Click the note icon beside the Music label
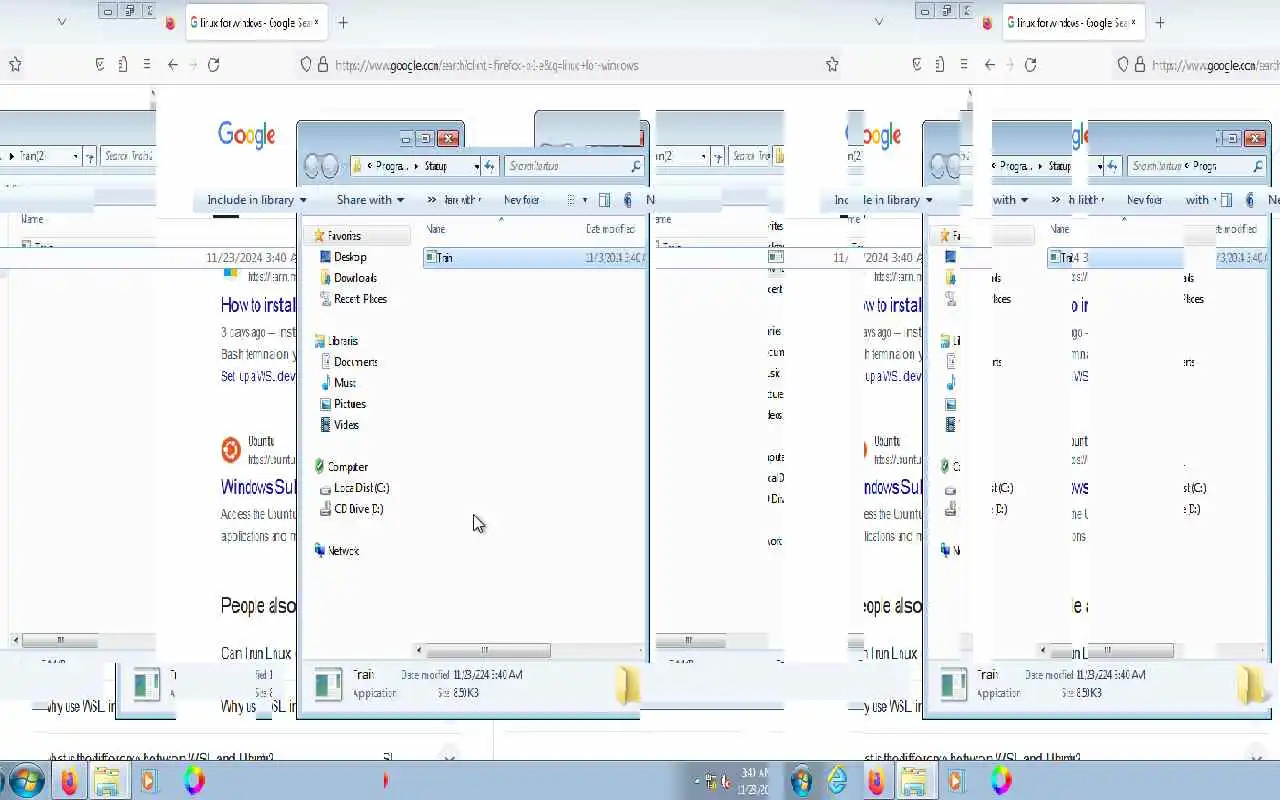 tap(325, 383)
